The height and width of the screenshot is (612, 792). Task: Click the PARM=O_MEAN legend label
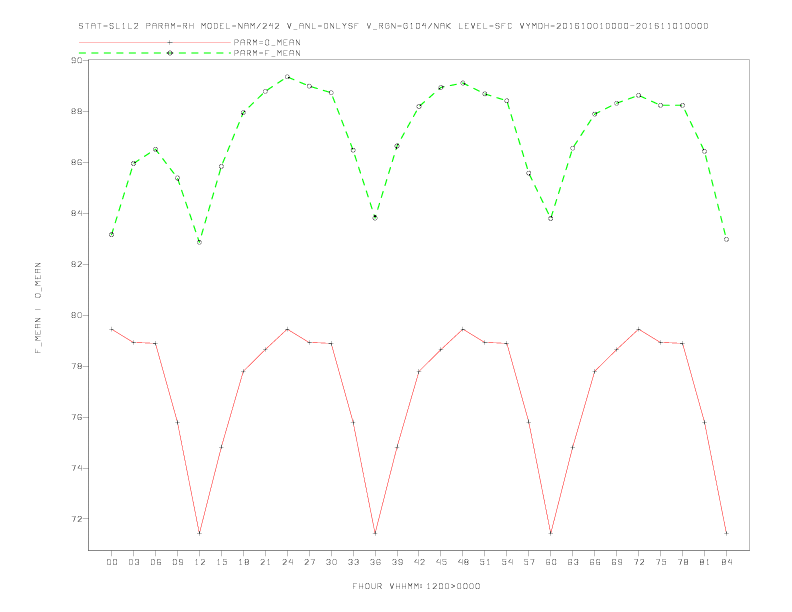(267, 42)
